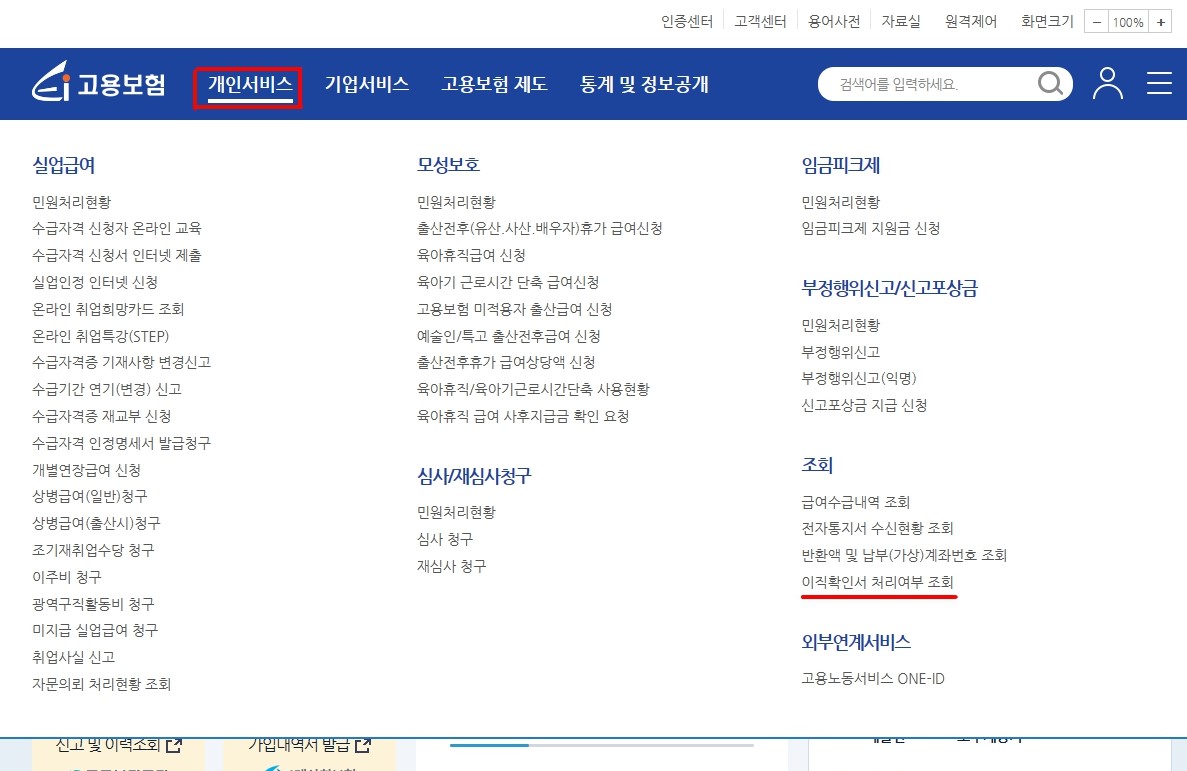Open 수급자격 신청서 인터넷 제출
Screen dimensions: 1187x771
click(117, 255)
